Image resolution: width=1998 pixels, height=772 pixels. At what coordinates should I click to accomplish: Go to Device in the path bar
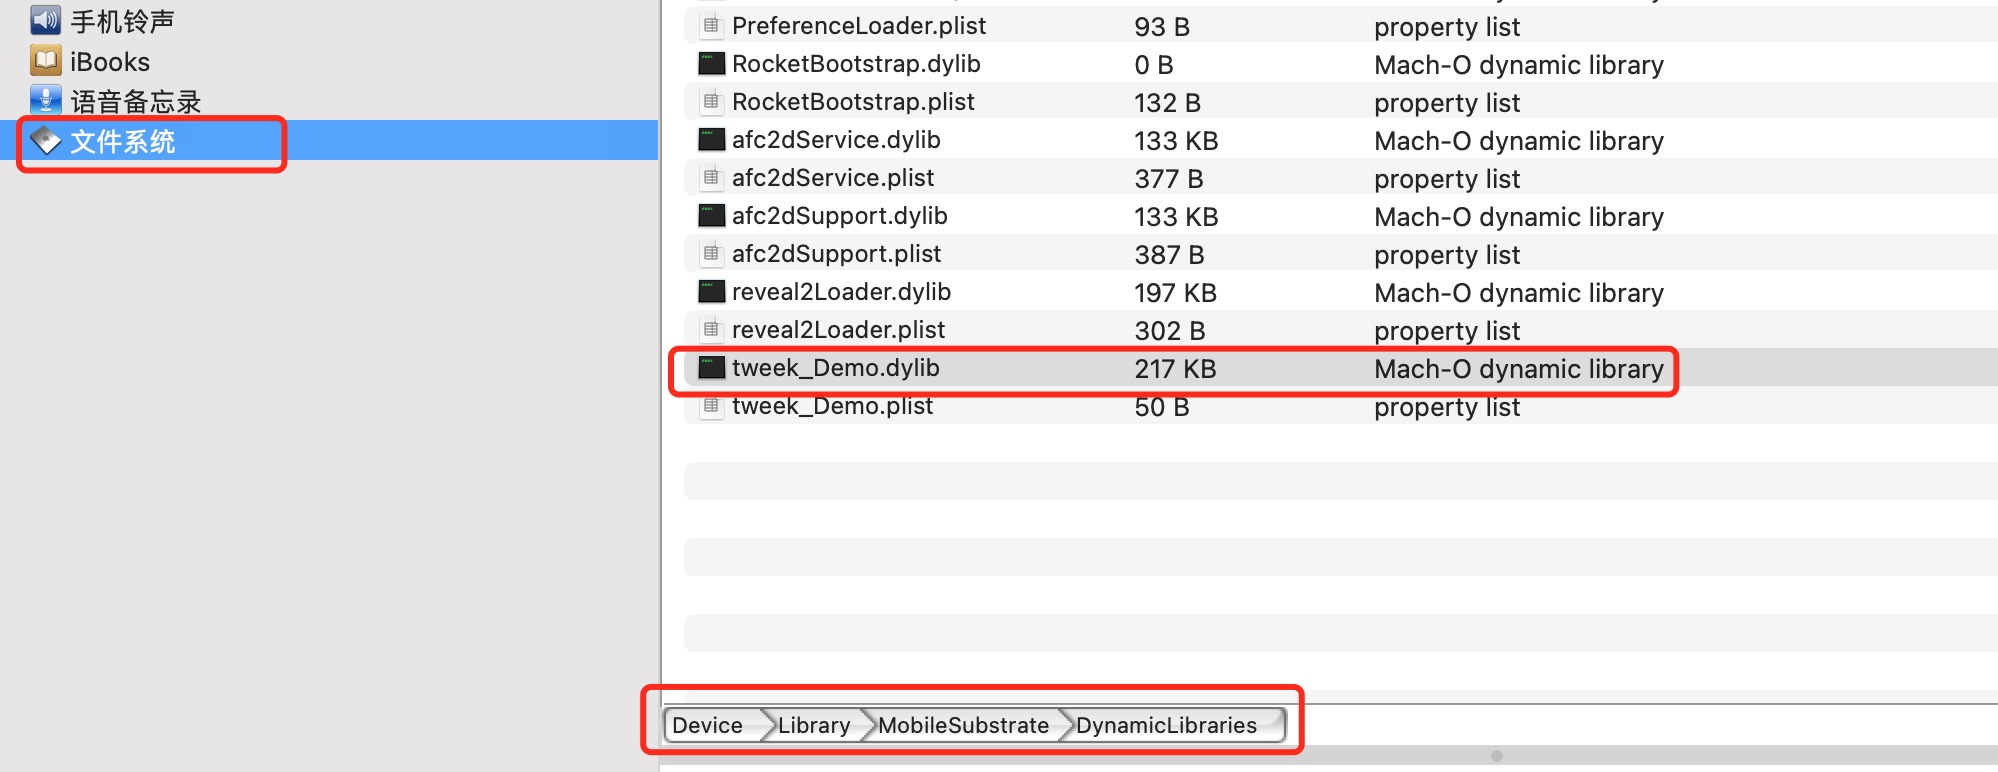[x=707, y=725]
